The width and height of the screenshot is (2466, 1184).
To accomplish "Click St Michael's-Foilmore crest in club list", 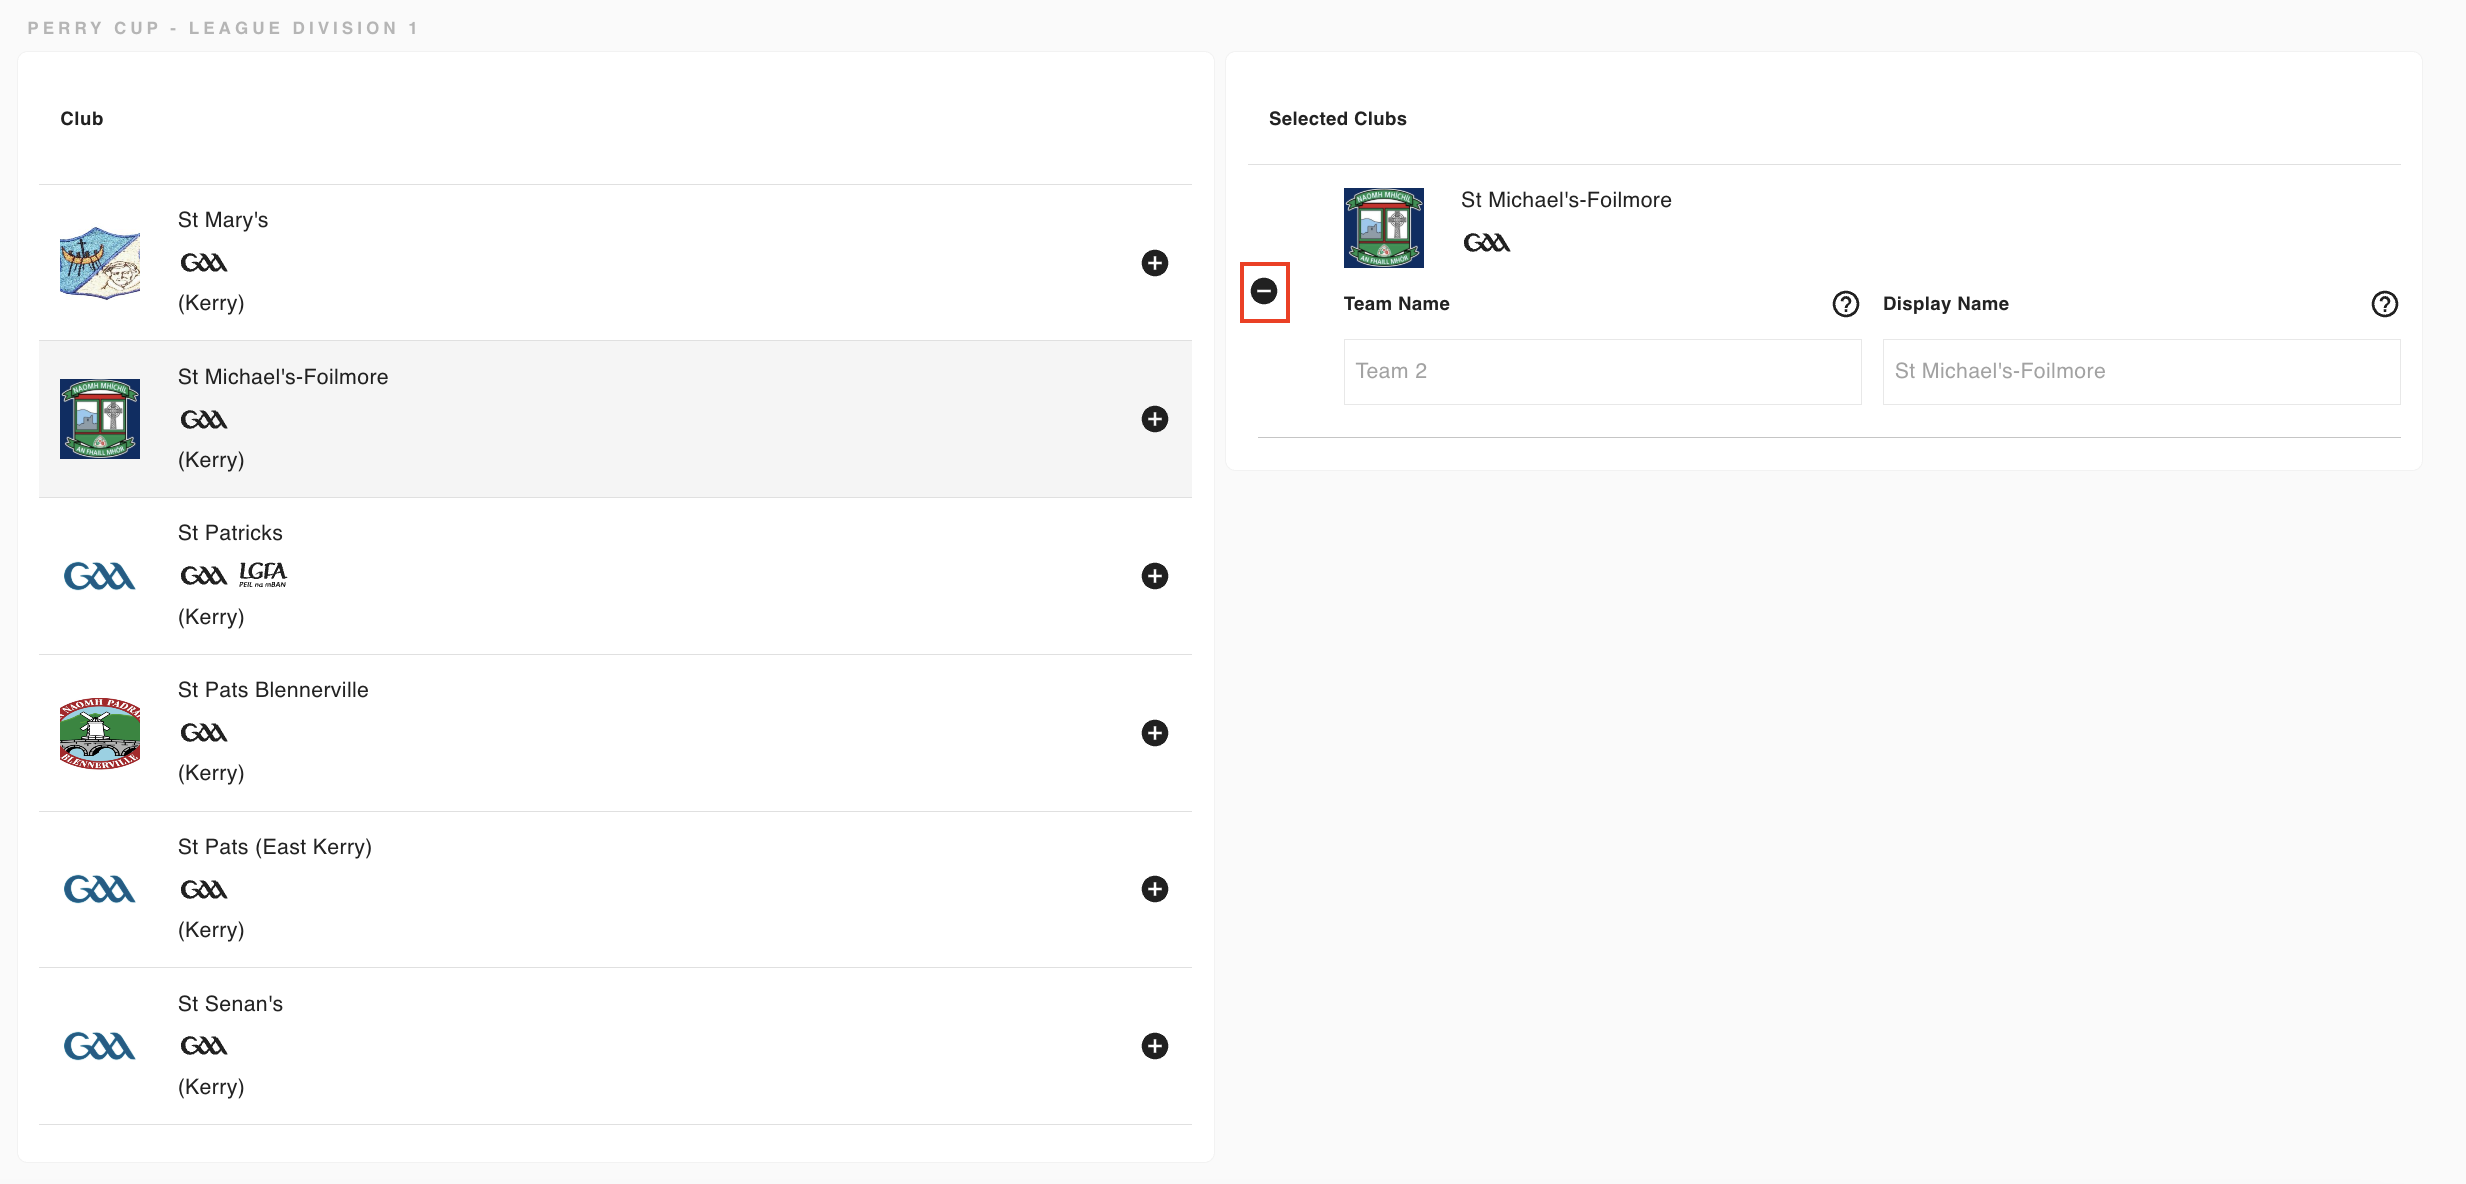I will (100, 419).
